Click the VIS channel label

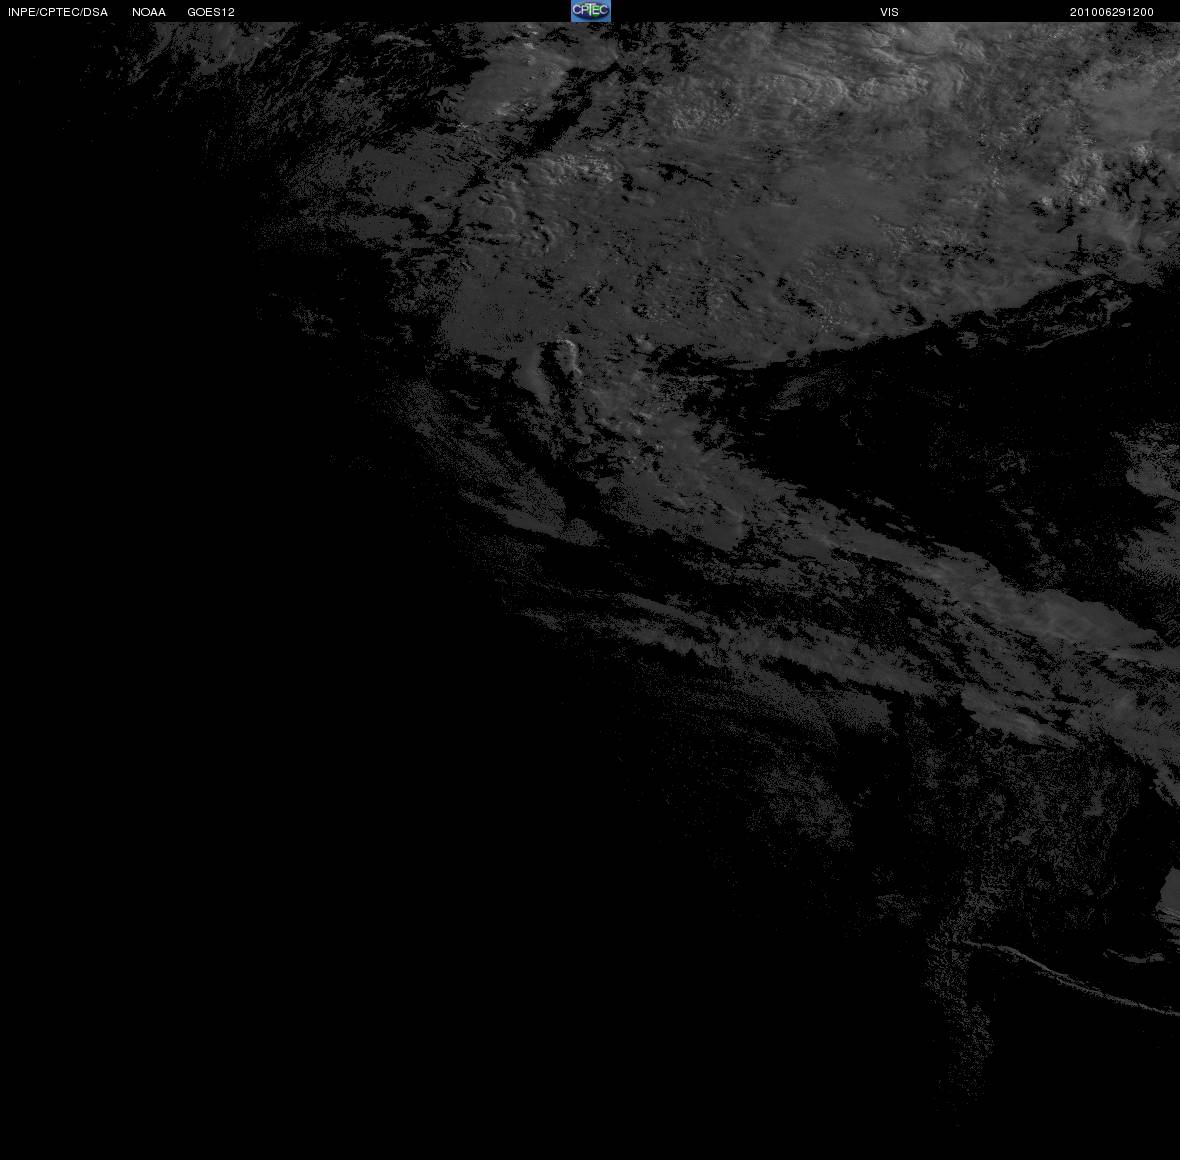pyautogui.click(x=890, y=12)
